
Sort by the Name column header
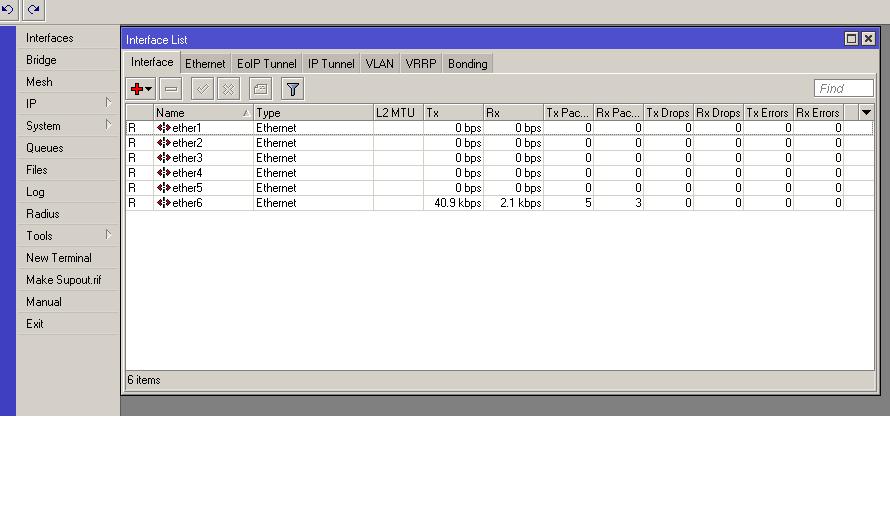[x=203, y=112]
